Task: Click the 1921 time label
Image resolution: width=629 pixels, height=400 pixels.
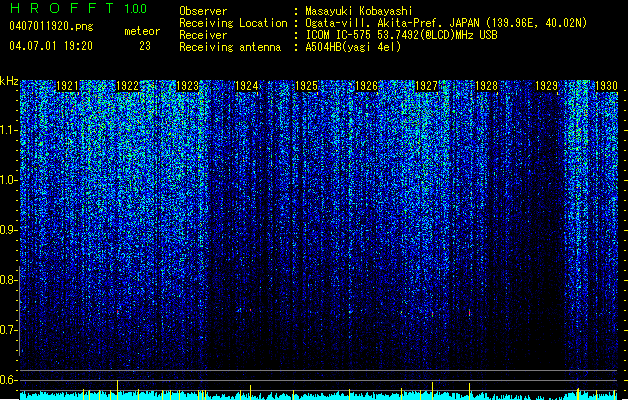Action: pyautogui.click(x=67, y=86)
